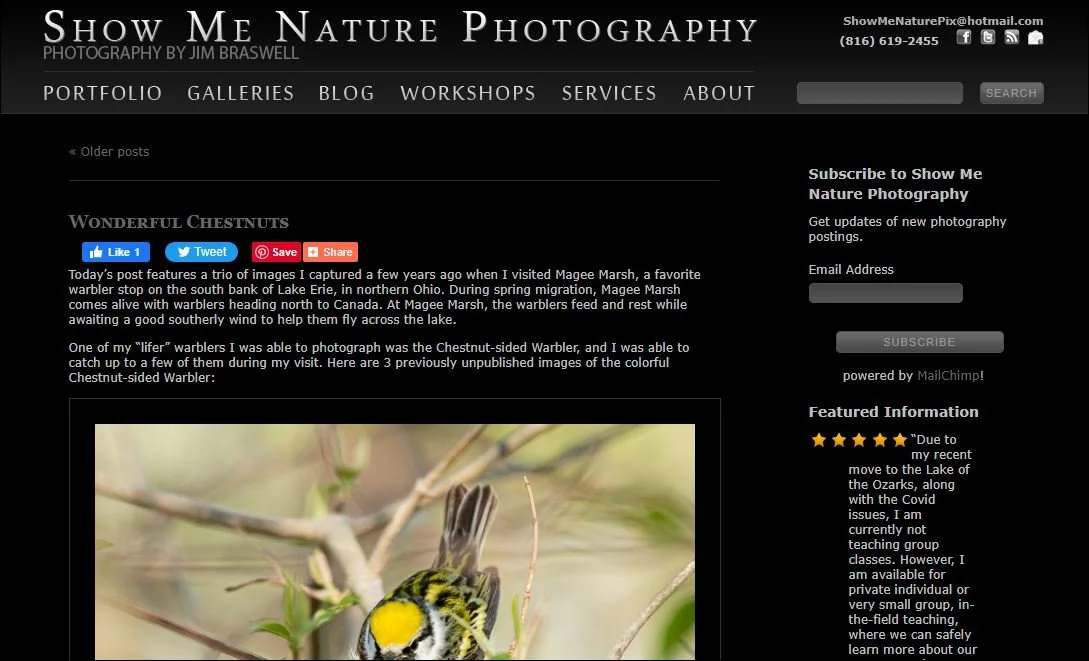
Task: Click inside the search text box
Action: 879,92
